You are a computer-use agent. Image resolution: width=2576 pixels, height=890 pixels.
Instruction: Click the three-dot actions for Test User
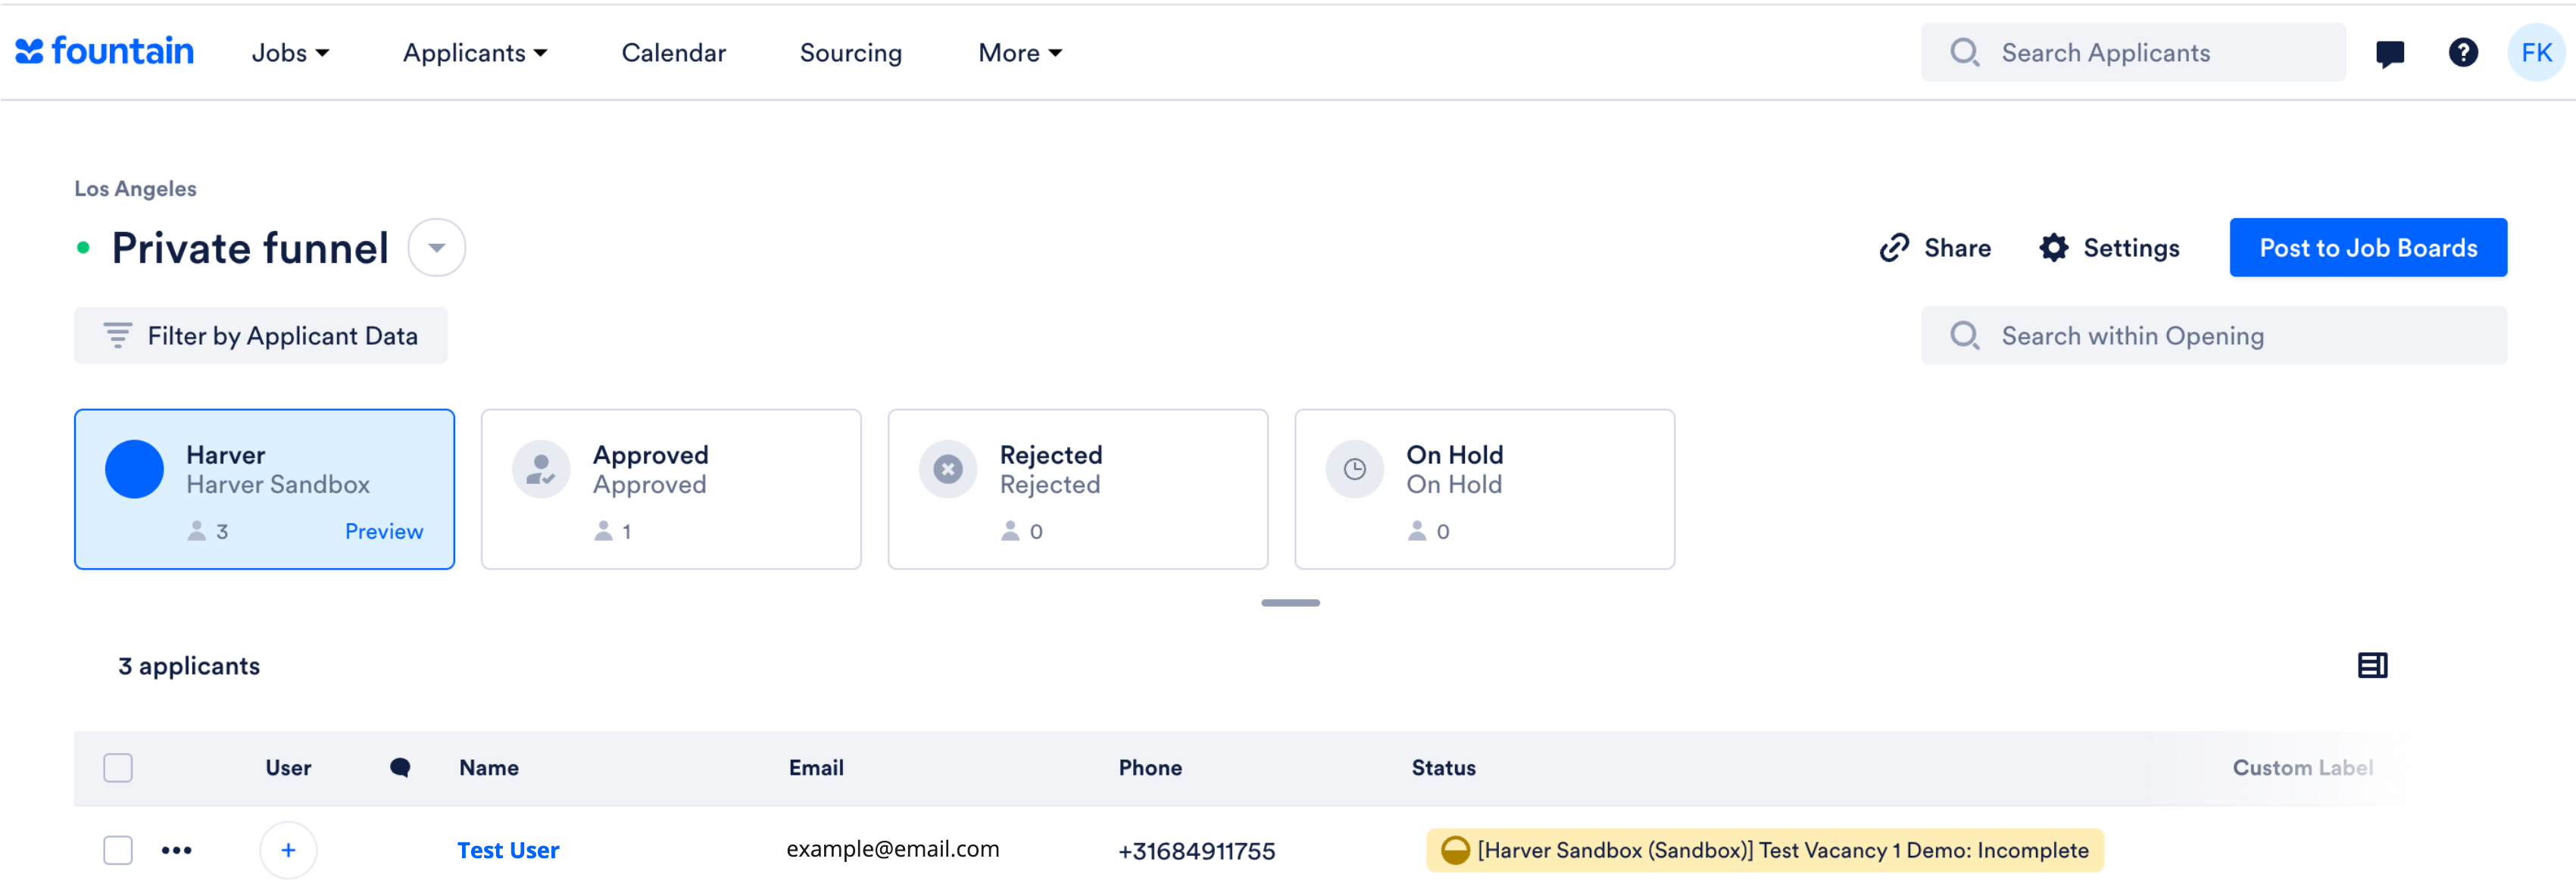coord(176,850)
